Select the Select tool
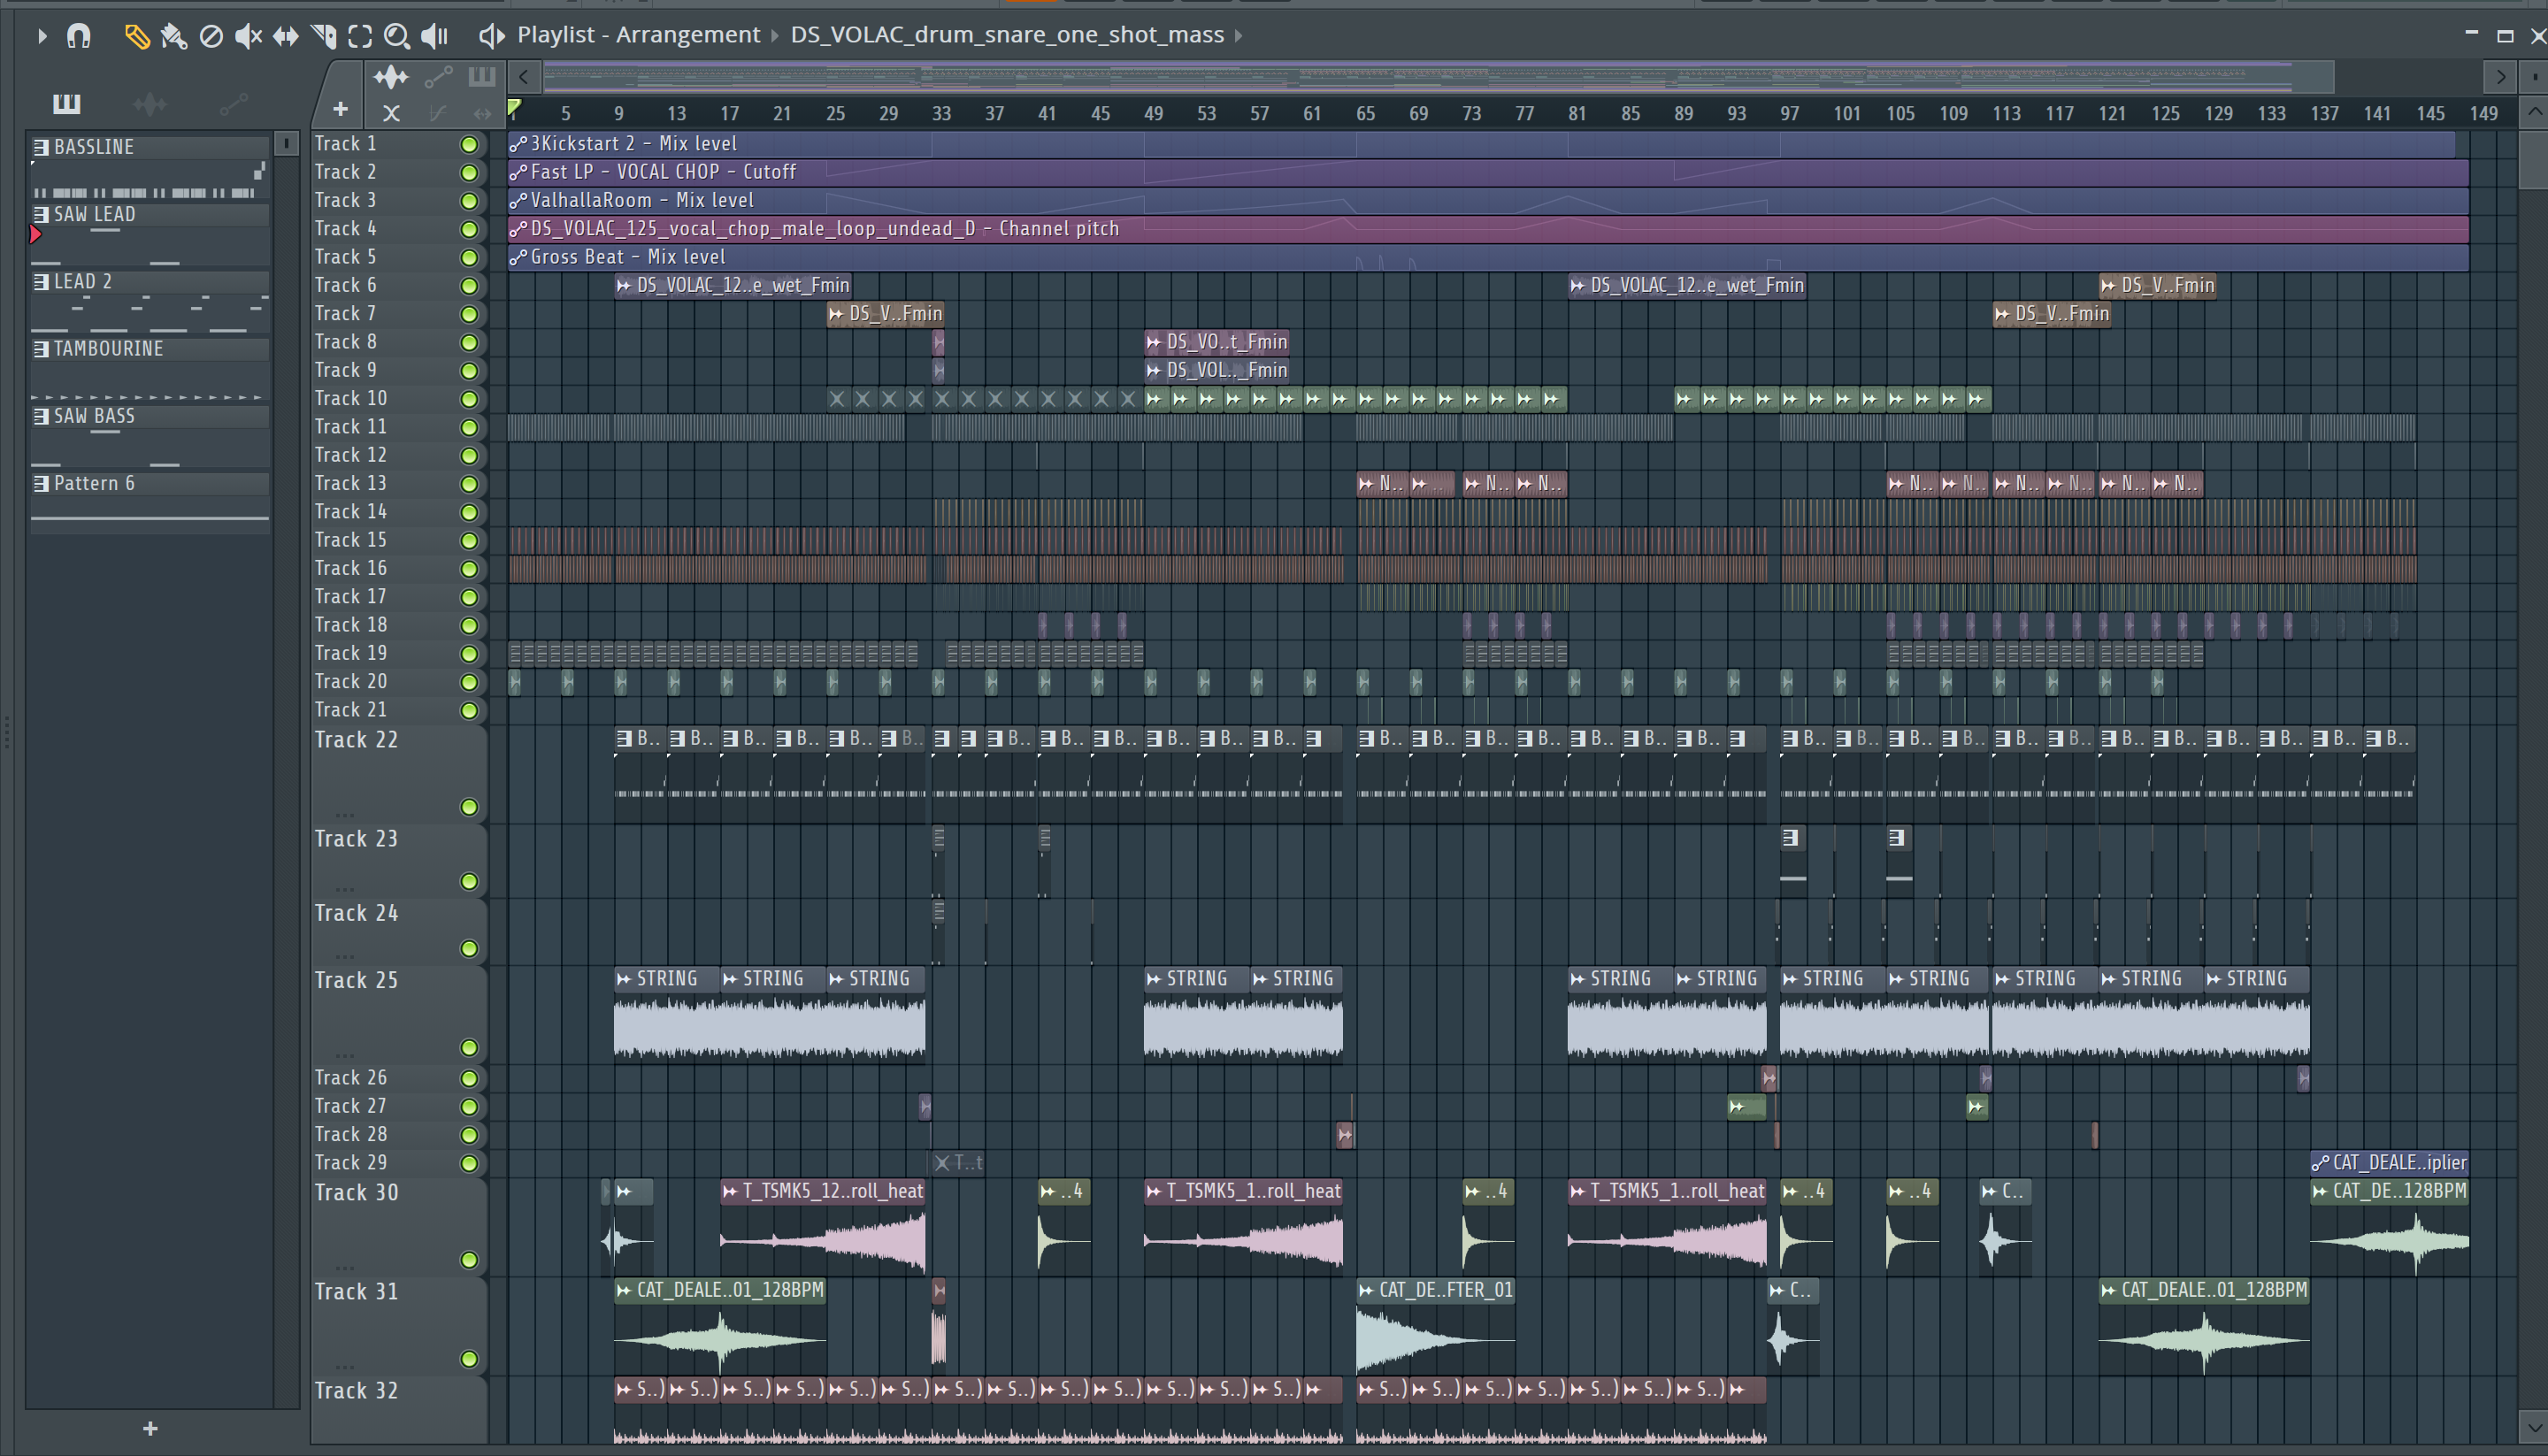Image resolution: width=2548 pixels, height=1456 pixels. tap(360, 37)
